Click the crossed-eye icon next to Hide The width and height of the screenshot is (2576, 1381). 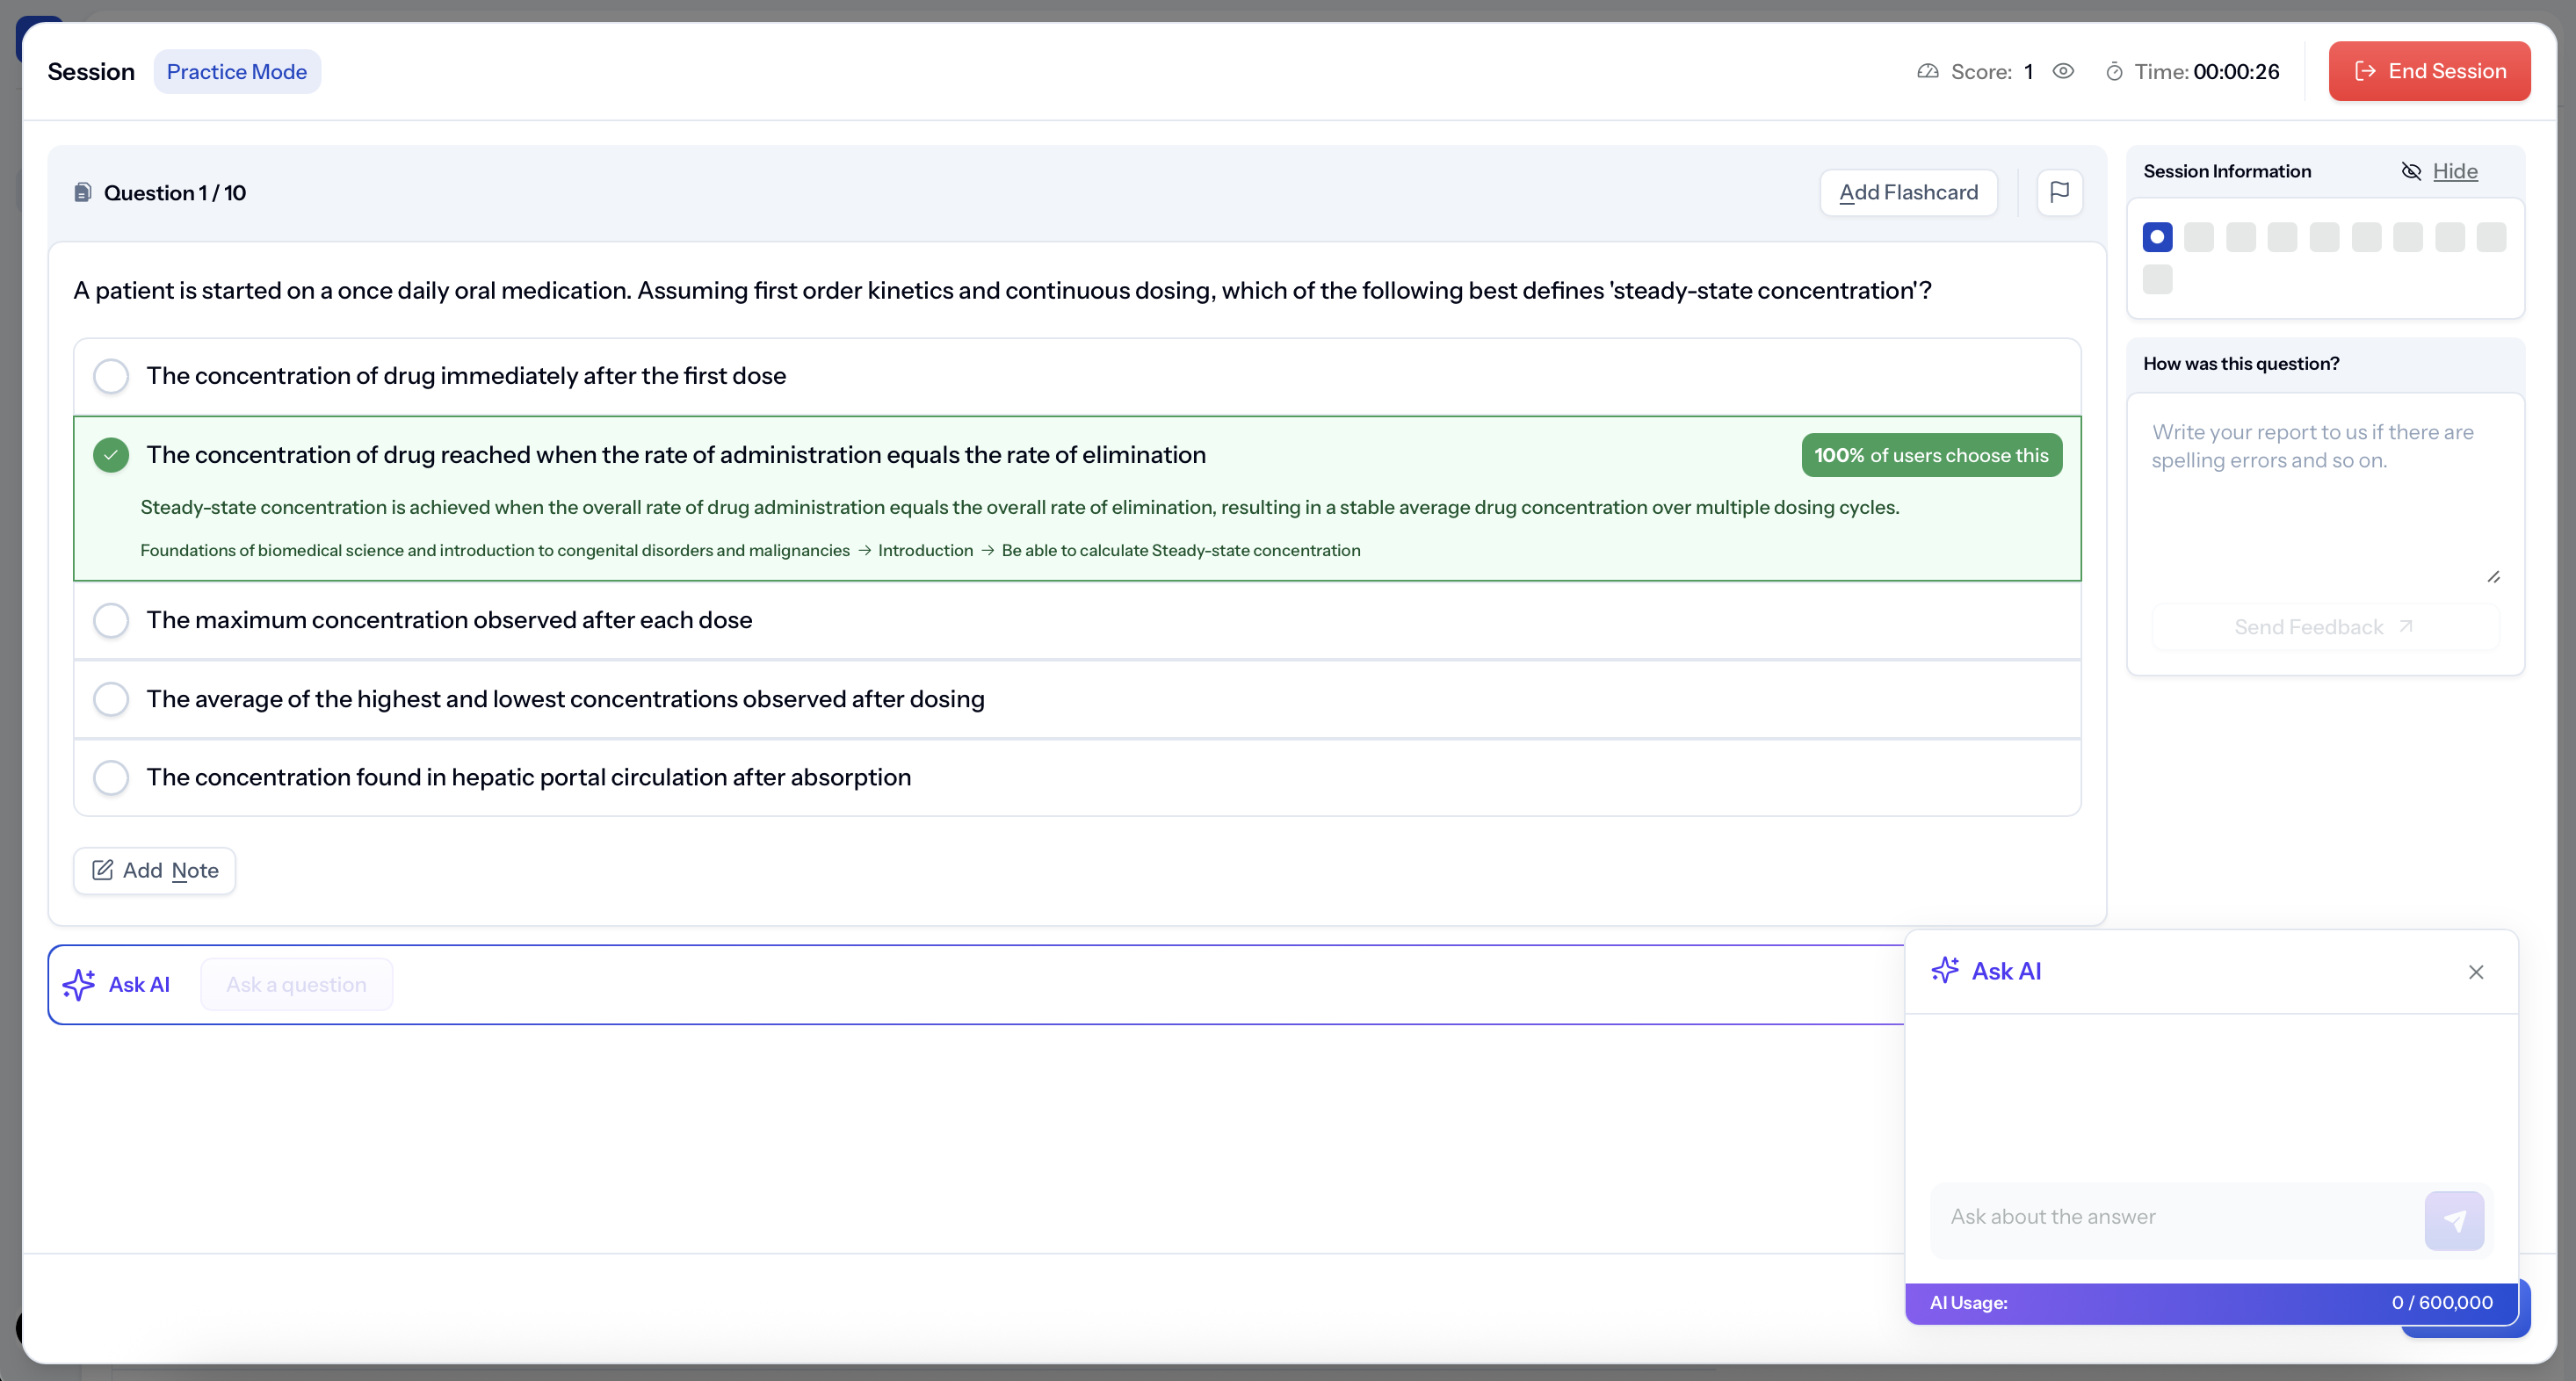[2411, 172]
